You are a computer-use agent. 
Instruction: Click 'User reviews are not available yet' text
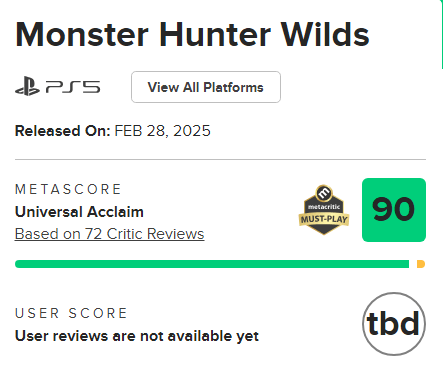pos(137,336)
